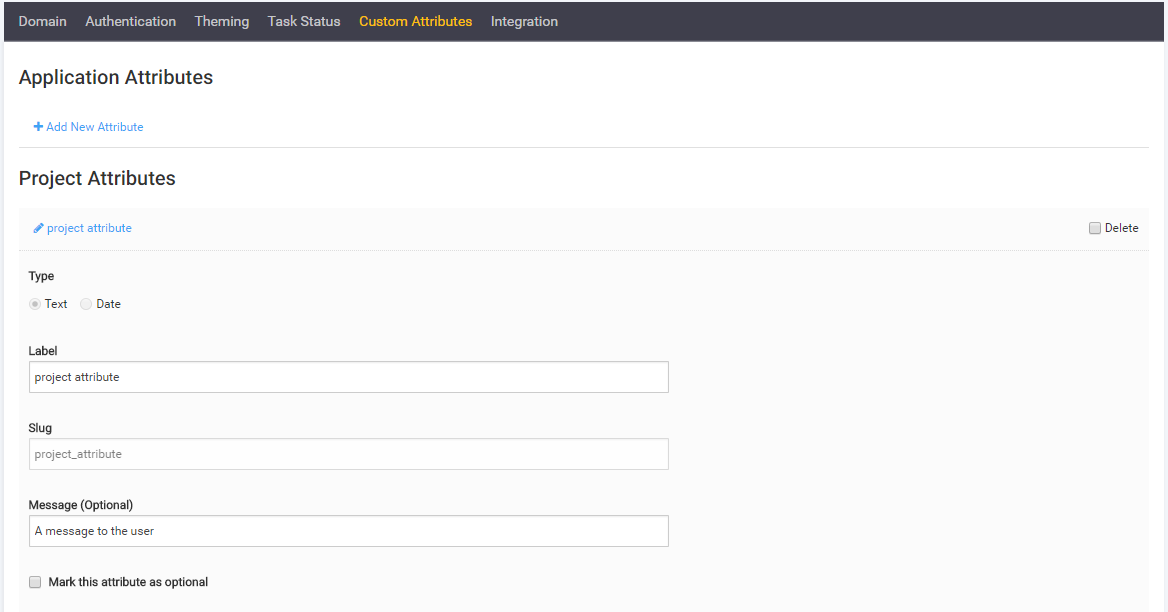Viewport: 1168px width, 612px height.
Task: Switch to the Authentication tab
Action: click(130, 21)
